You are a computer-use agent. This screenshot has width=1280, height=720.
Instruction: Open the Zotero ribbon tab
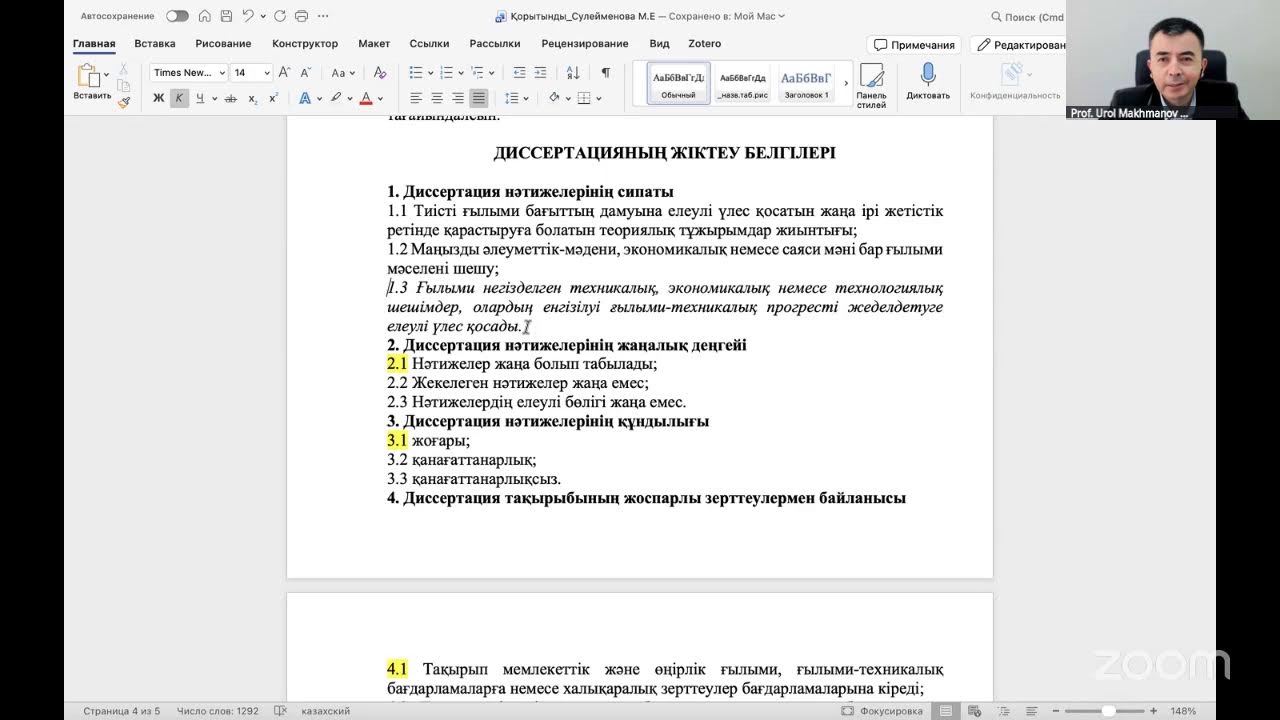[705, 44]
